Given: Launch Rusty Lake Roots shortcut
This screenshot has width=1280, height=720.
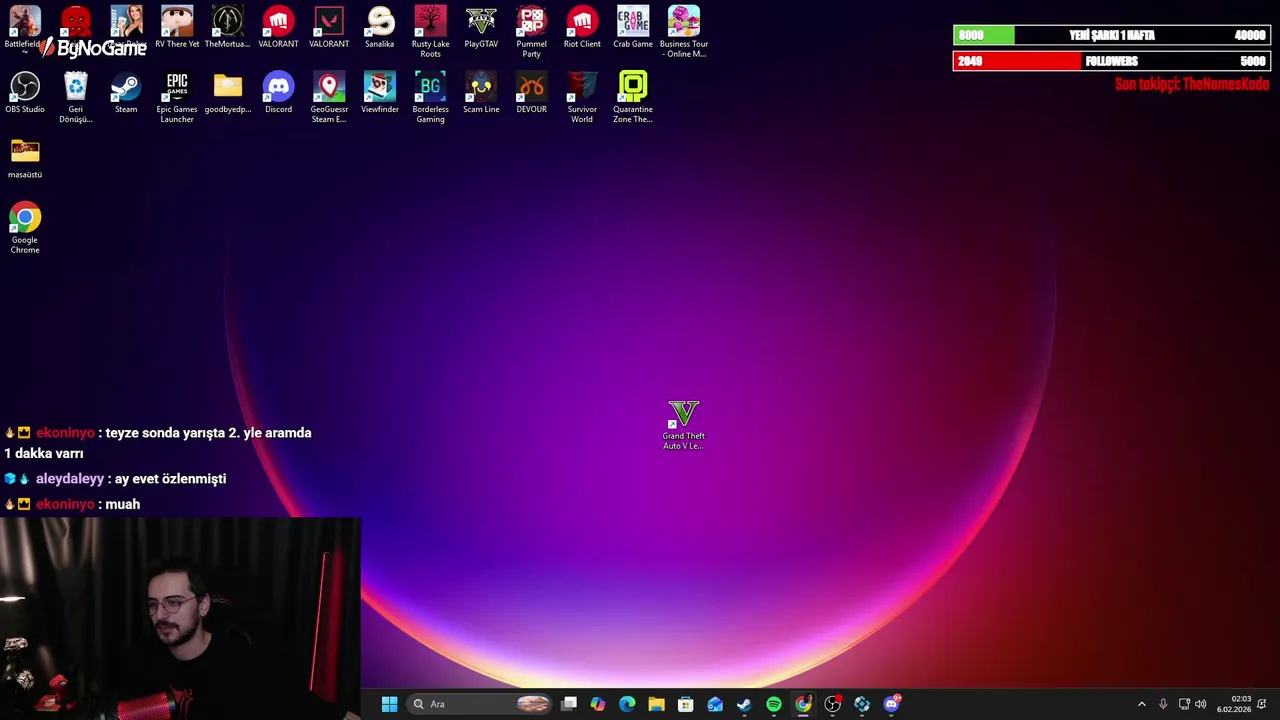Looking at the screenshot, I should click(430, 32).
